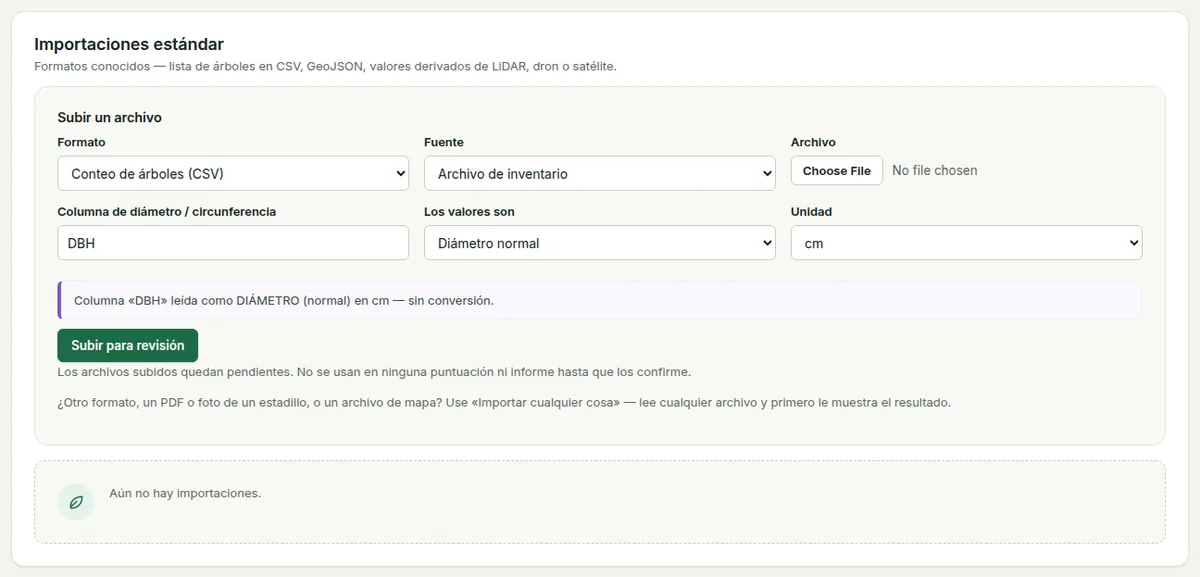
Task: Click the green 'Subir para revisión' button
Action: (128, 345)
